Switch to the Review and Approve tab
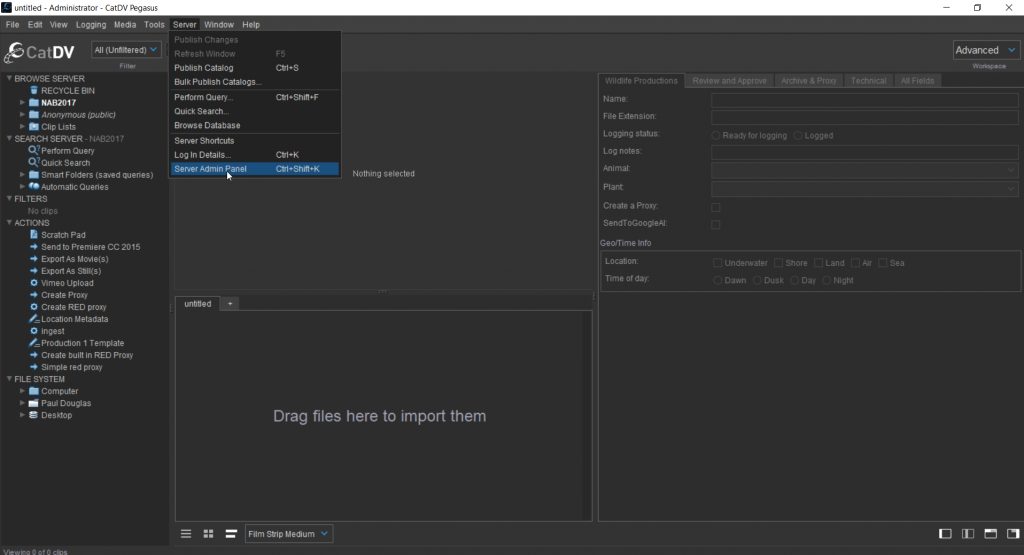This screenshot has width=1024, height=555. point(729,81)
